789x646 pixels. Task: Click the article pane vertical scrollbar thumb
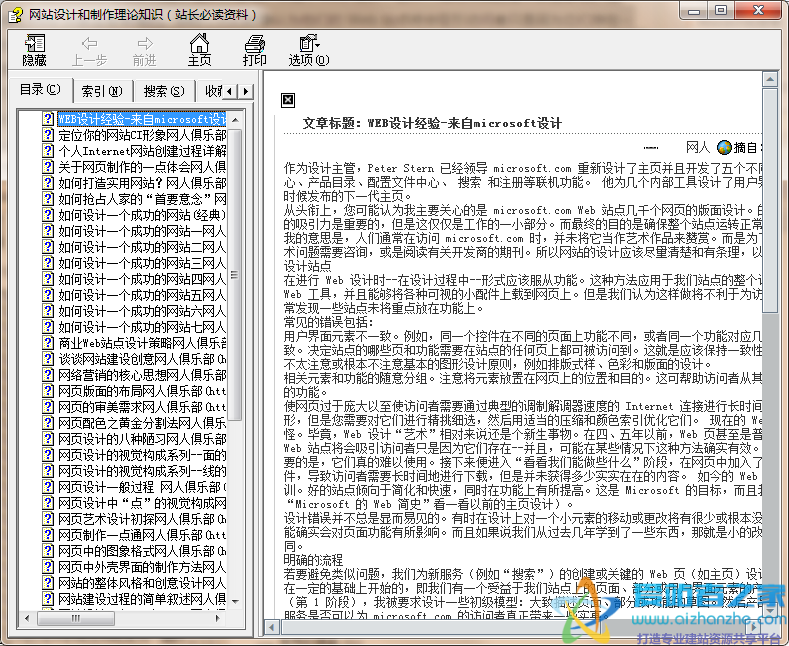(770, 201)
